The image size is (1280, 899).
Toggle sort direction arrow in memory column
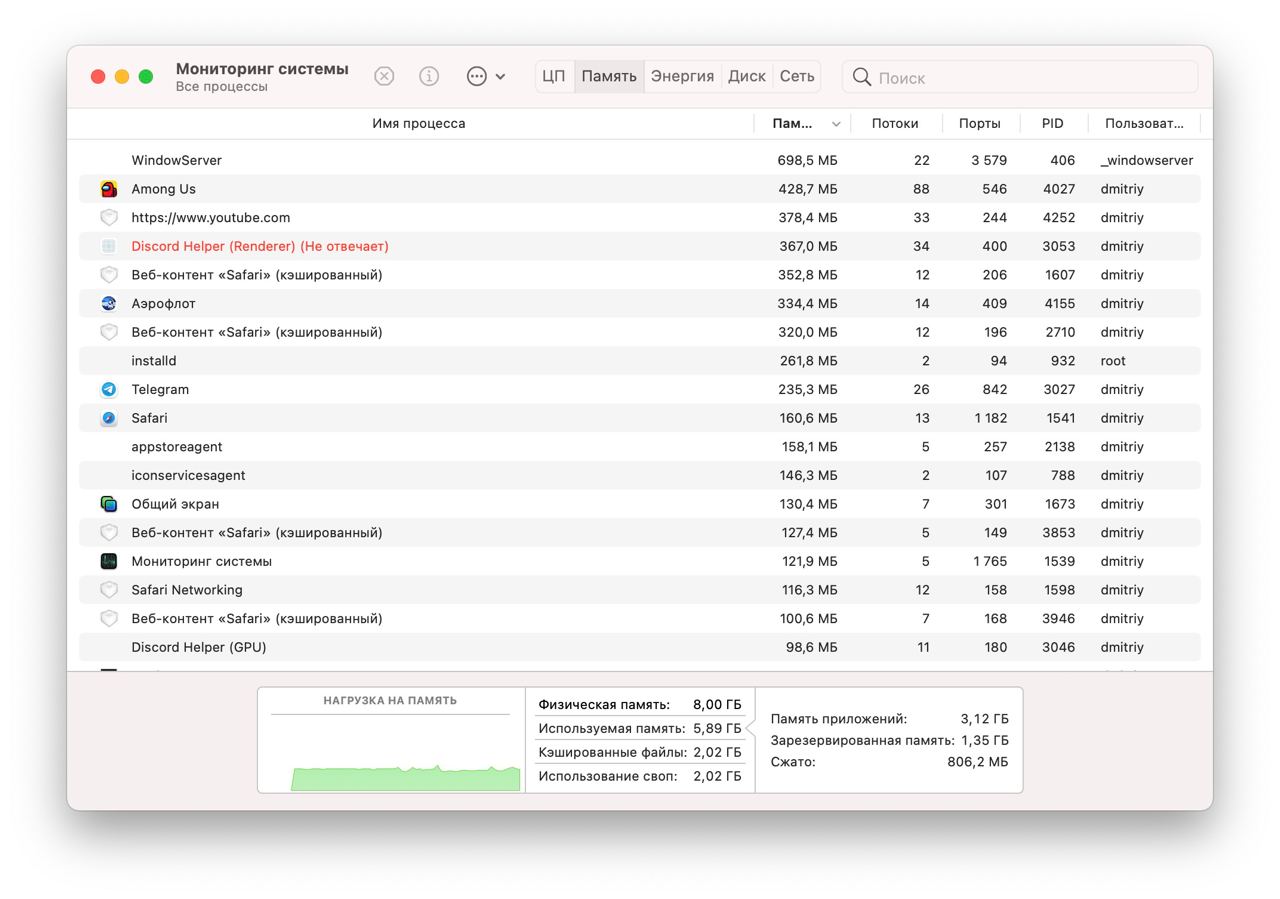pos(836,124)
